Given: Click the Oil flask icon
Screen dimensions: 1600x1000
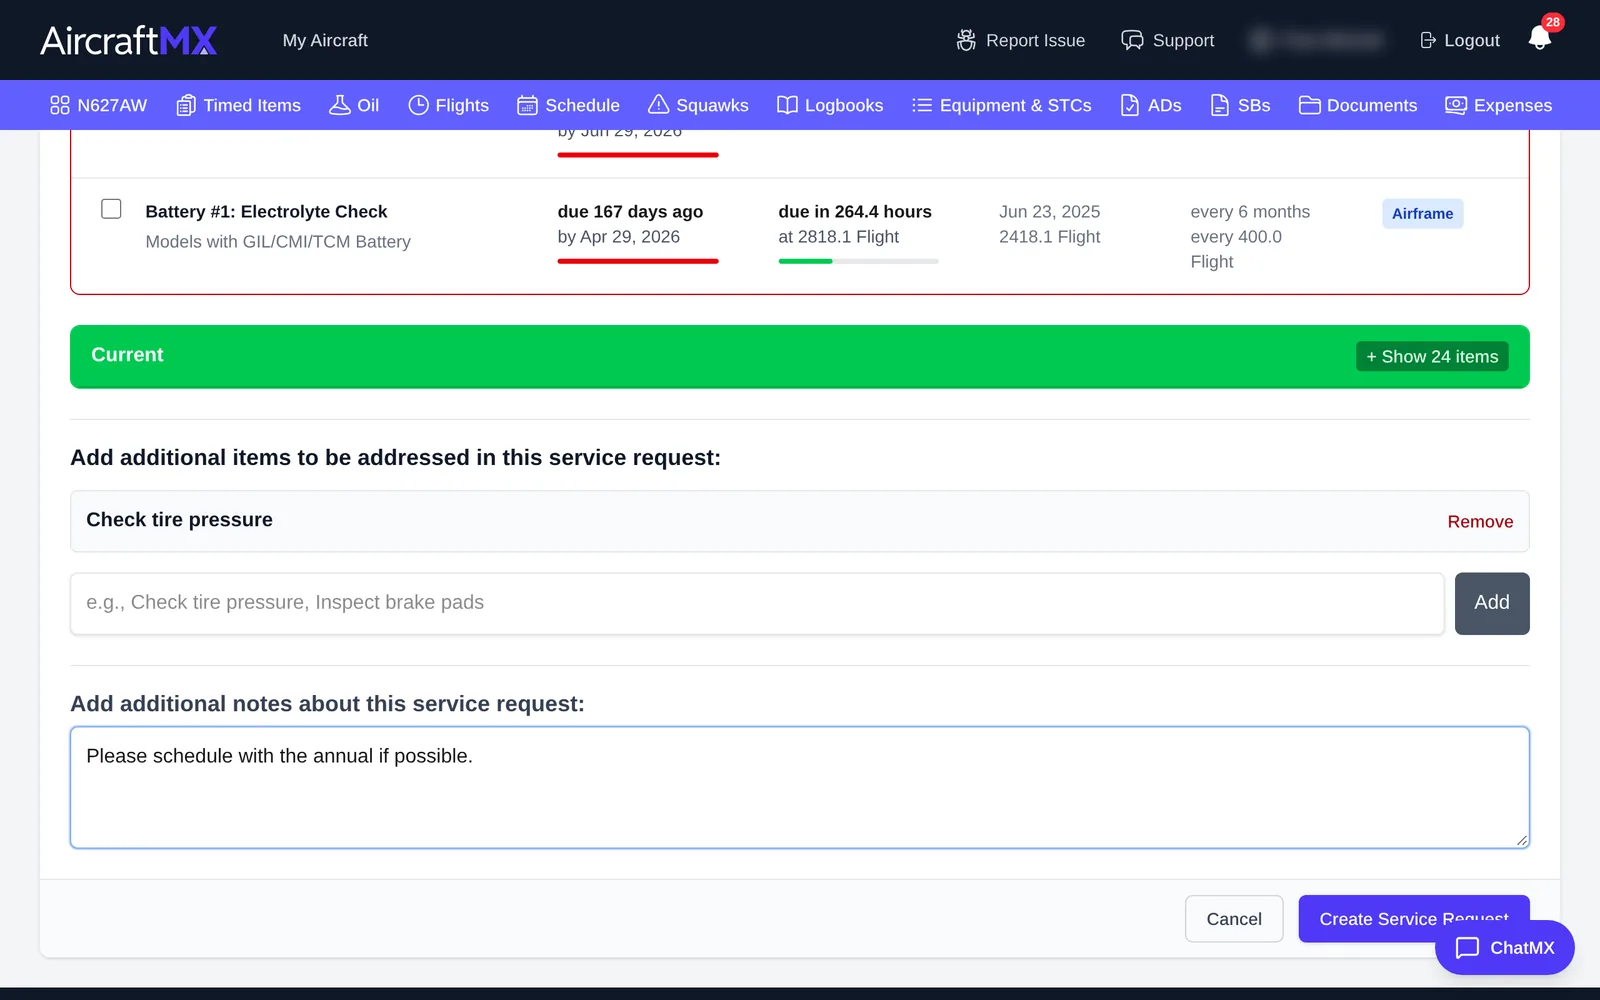Looking at the screenshot, I should coord(340,105).
